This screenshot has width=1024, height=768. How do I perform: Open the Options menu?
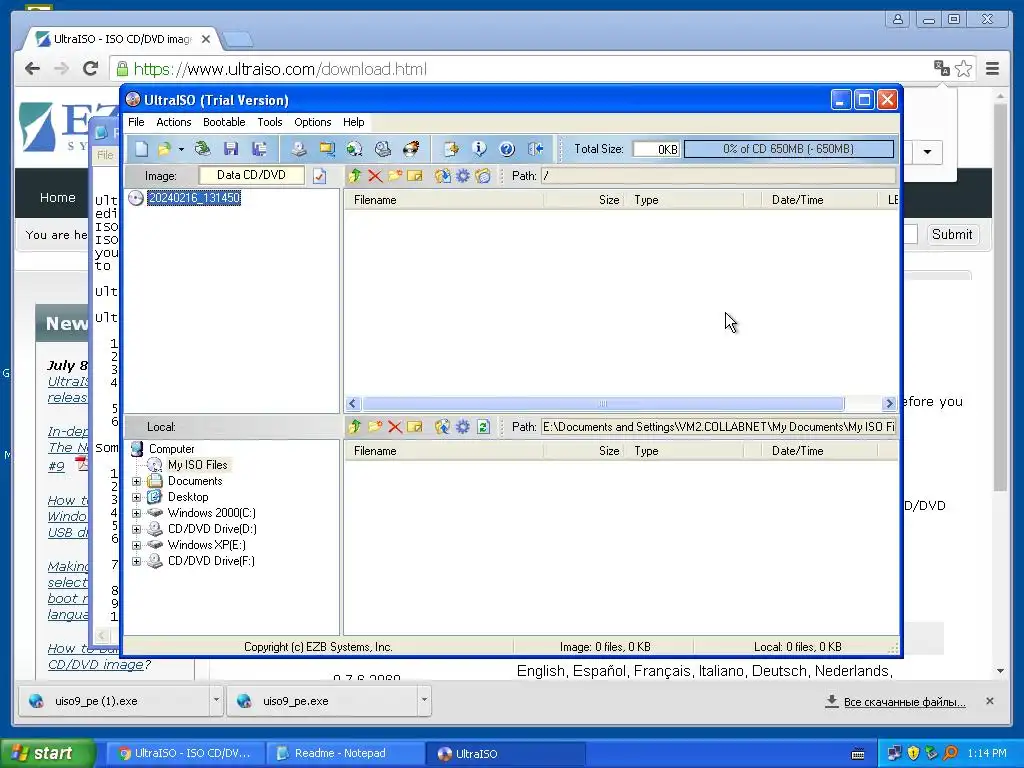click(313, 122)
